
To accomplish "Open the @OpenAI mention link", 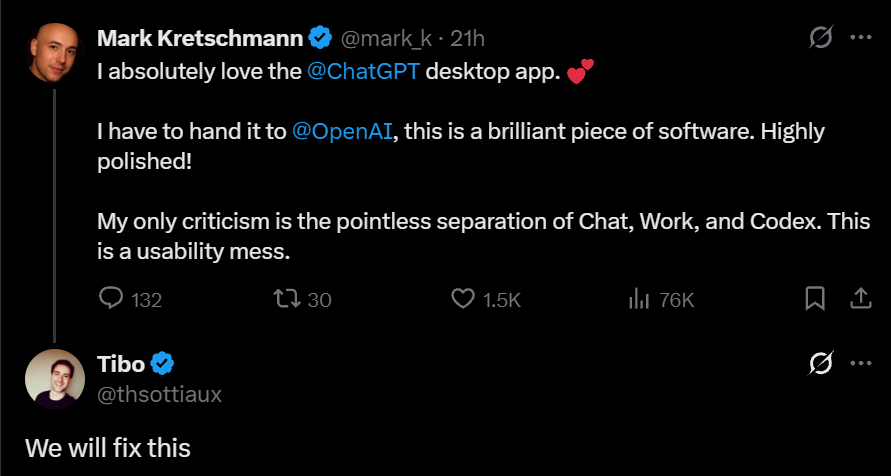I will [x=342, y=132].
